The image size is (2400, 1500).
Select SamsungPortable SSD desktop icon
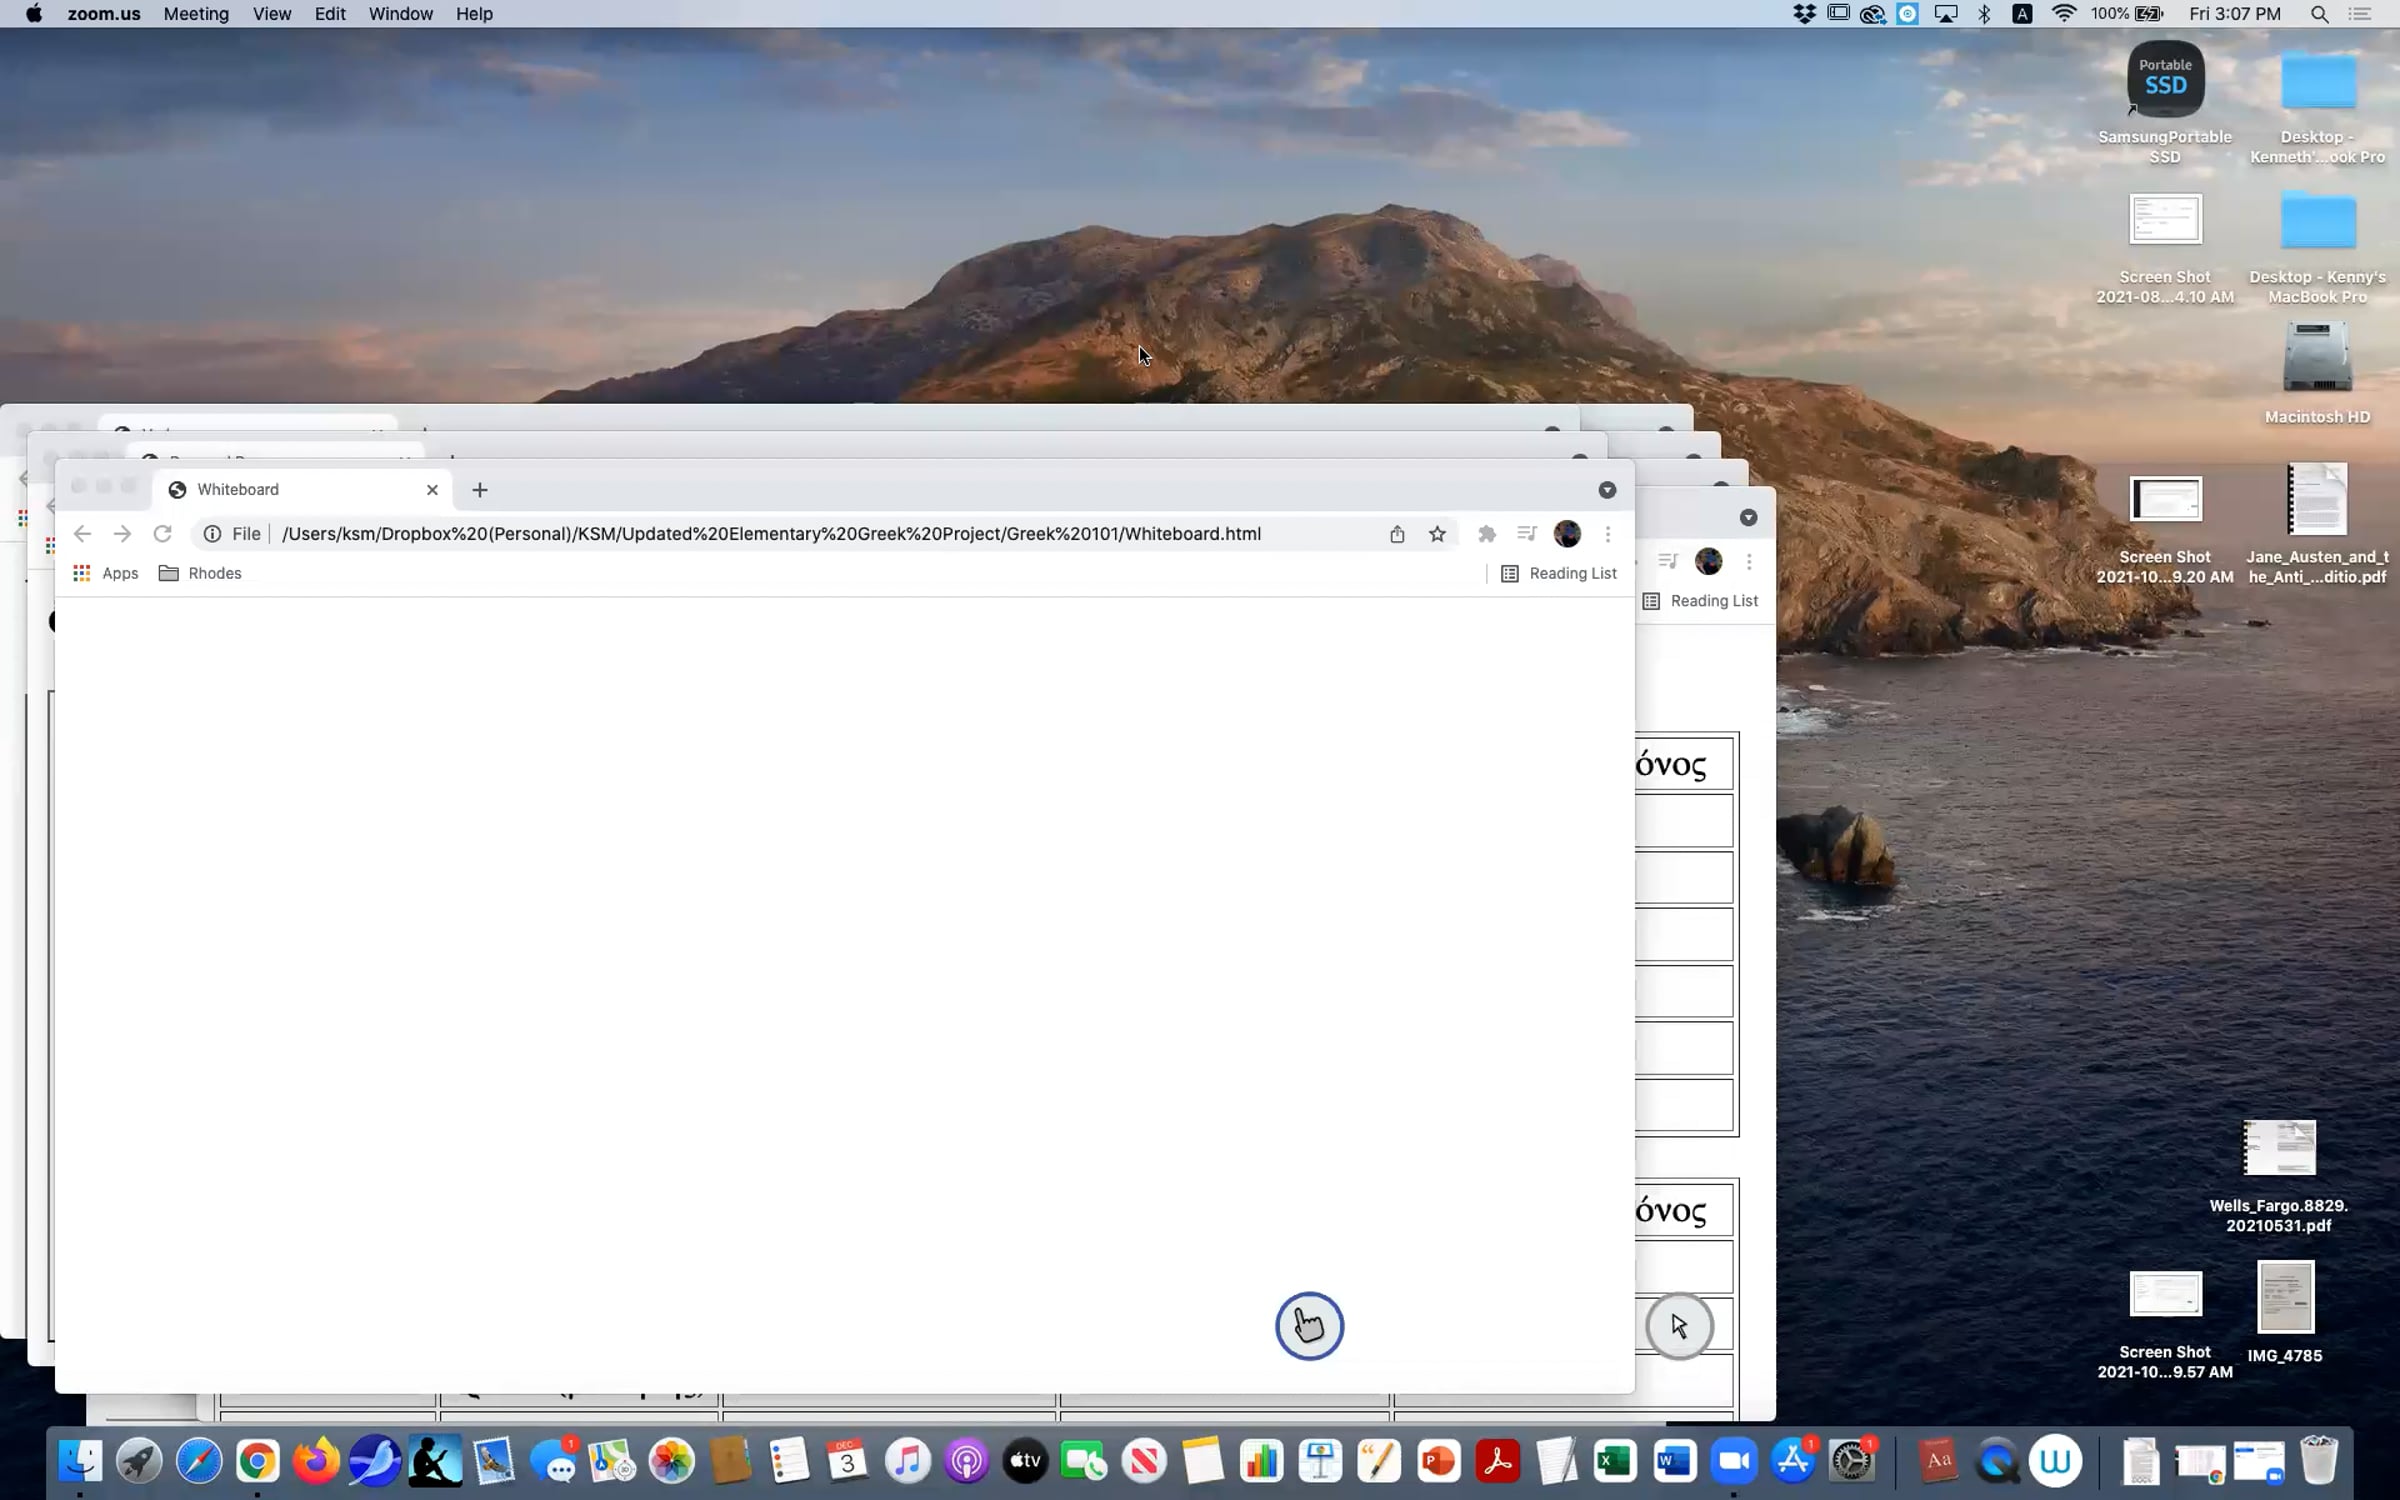(x=2165, y=104)
